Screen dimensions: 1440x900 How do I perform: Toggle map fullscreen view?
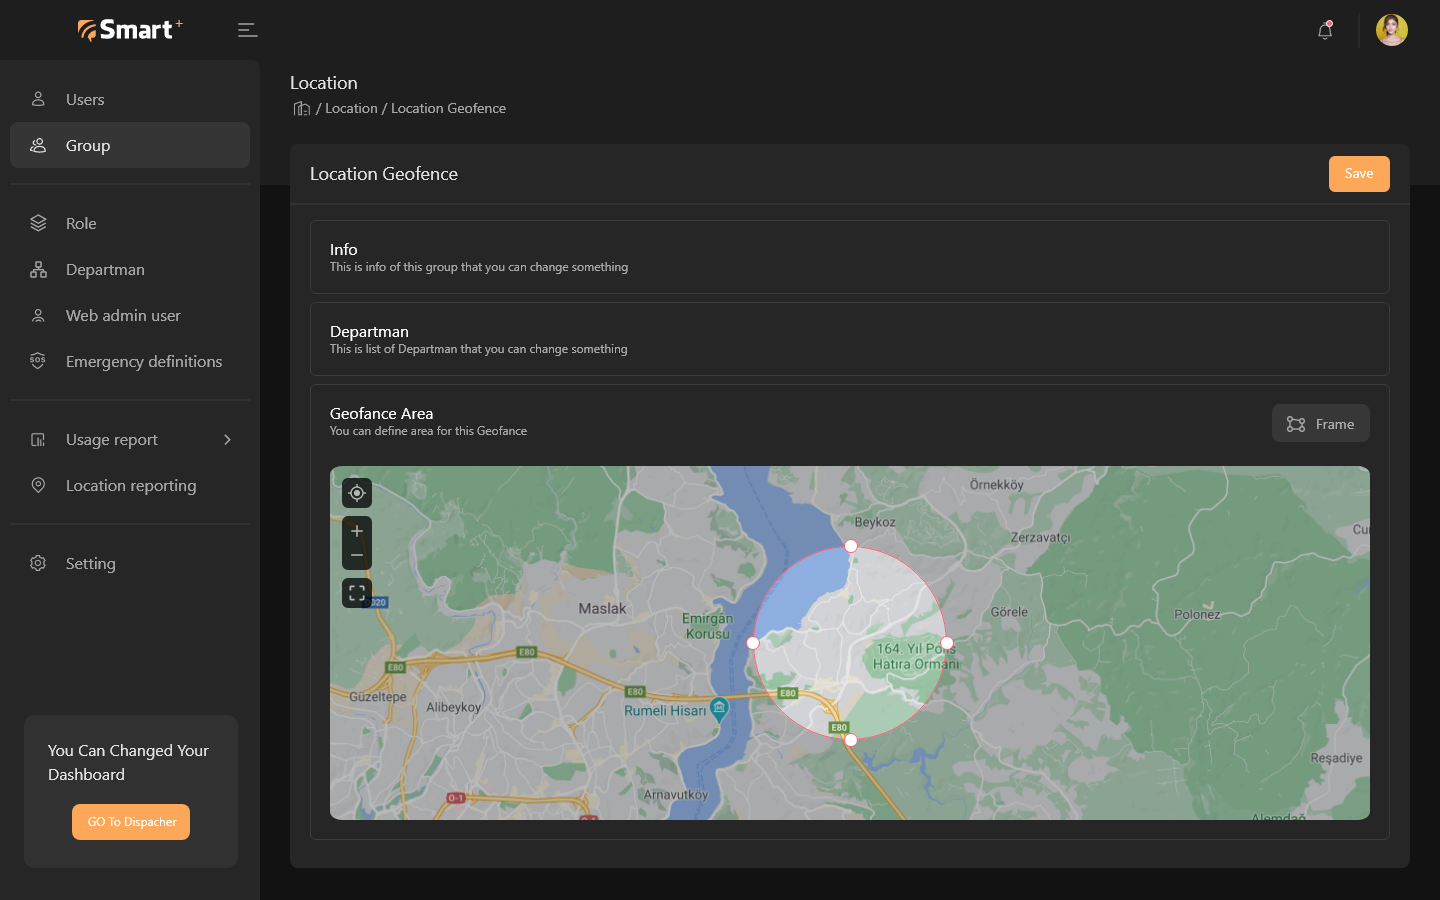357,593
